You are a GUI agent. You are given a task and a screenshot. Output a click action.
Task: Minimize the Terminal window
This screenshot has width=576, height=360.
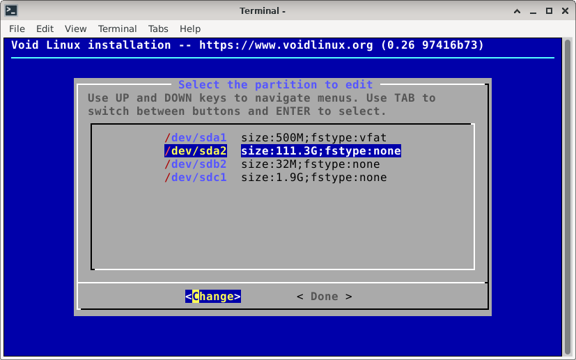pyautogui.click(x=533, y=11)
